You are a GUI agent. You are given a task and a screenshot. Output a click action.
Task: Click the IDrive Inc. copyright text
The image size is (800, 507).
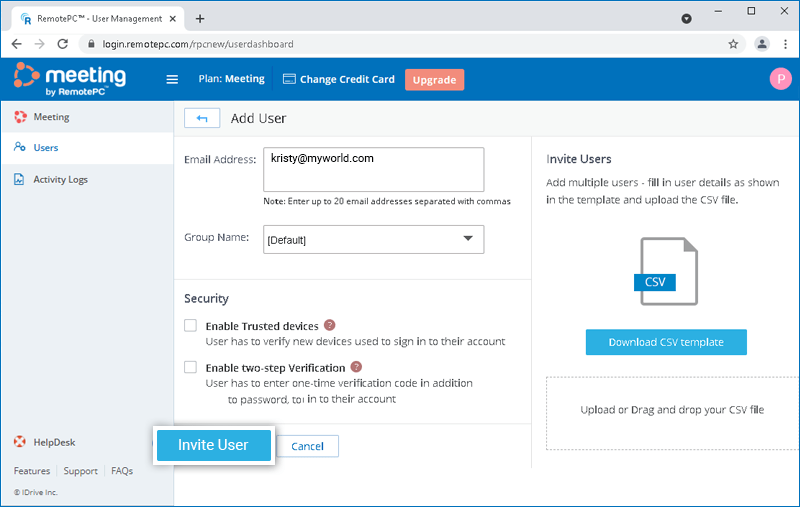point(36,492)
